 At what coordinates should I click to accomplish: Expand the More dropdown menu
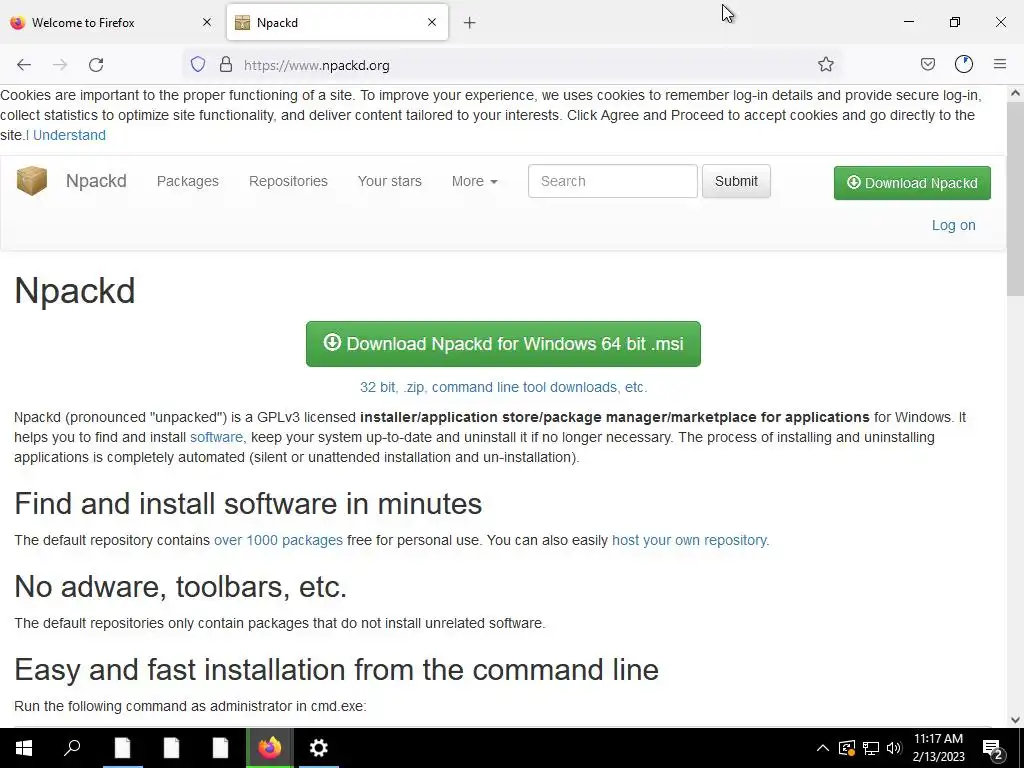click(474, 181)
